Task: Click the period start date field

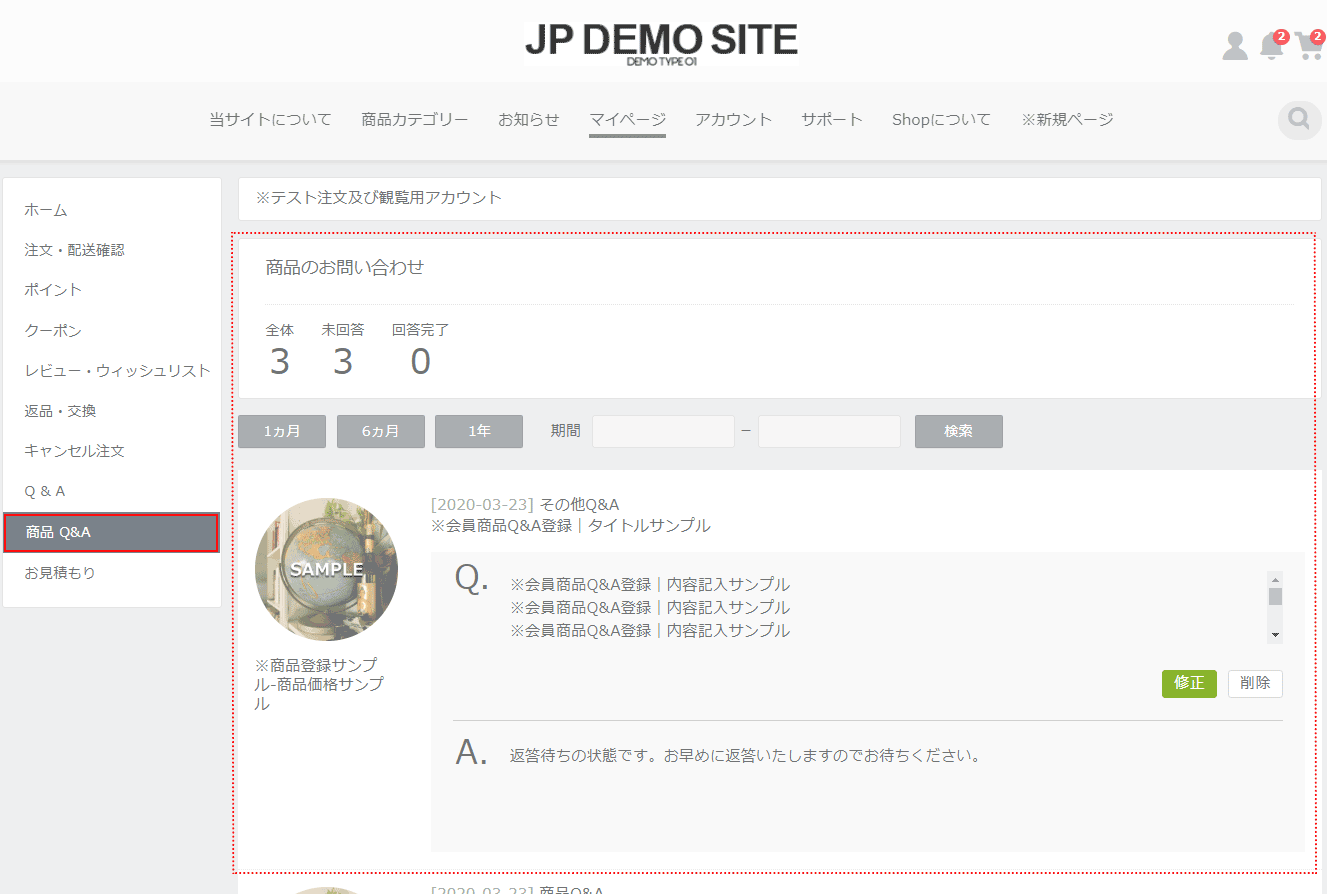Action: (663, 431)
